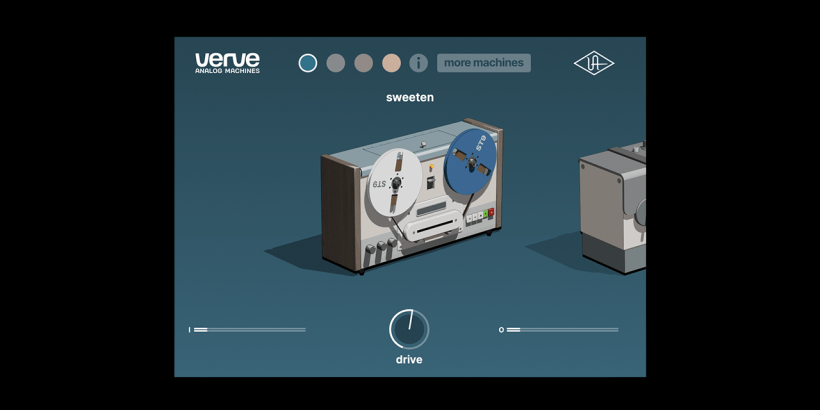Click the Verve Analog Machines logo
This screenshot has width=820, height=410.
[x=227, y=63]
